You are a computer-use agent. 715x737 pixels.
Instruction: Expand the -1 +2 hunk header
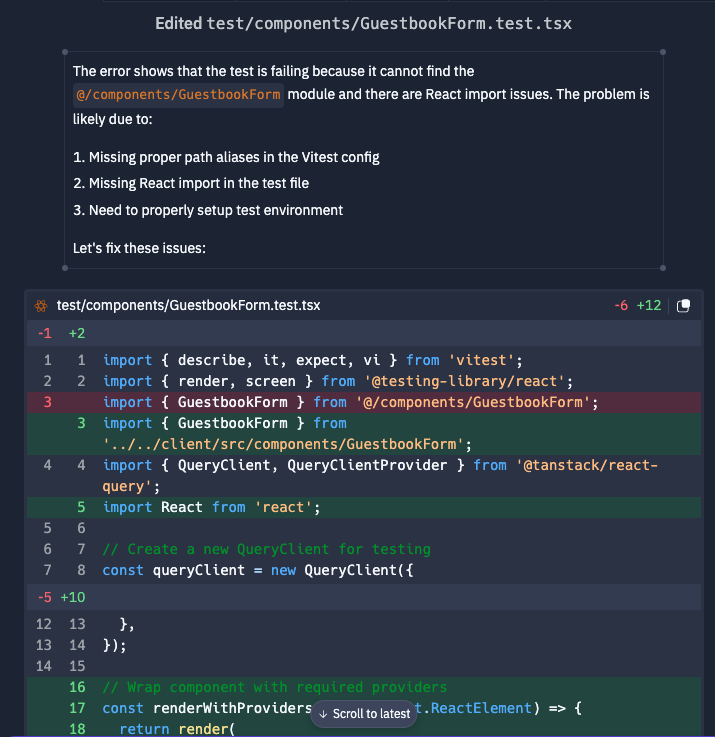click(x=364, y=333)
